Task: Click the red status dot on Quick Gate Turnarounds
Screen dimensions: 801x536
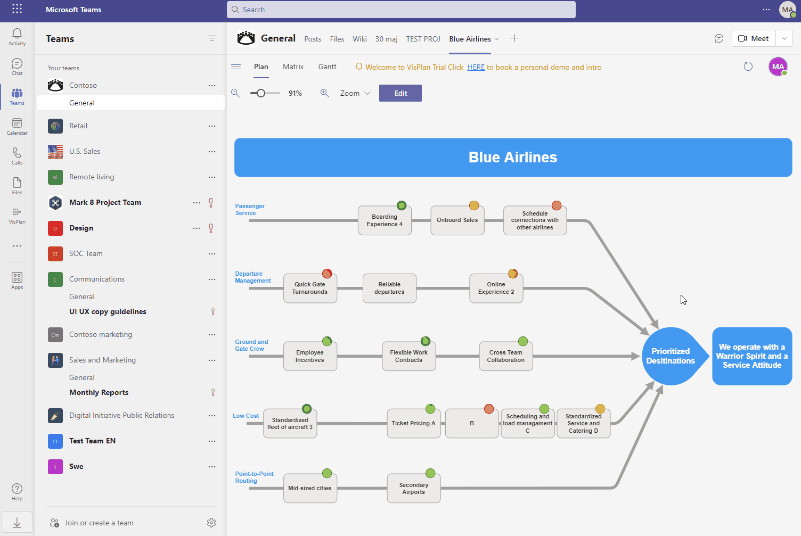Action: [x=327, y=274]
